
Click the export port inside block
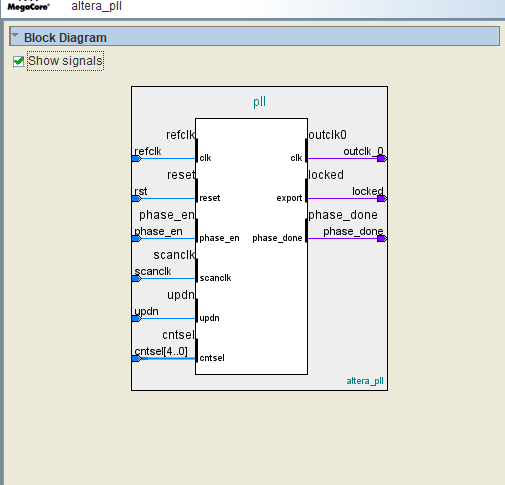289,198
